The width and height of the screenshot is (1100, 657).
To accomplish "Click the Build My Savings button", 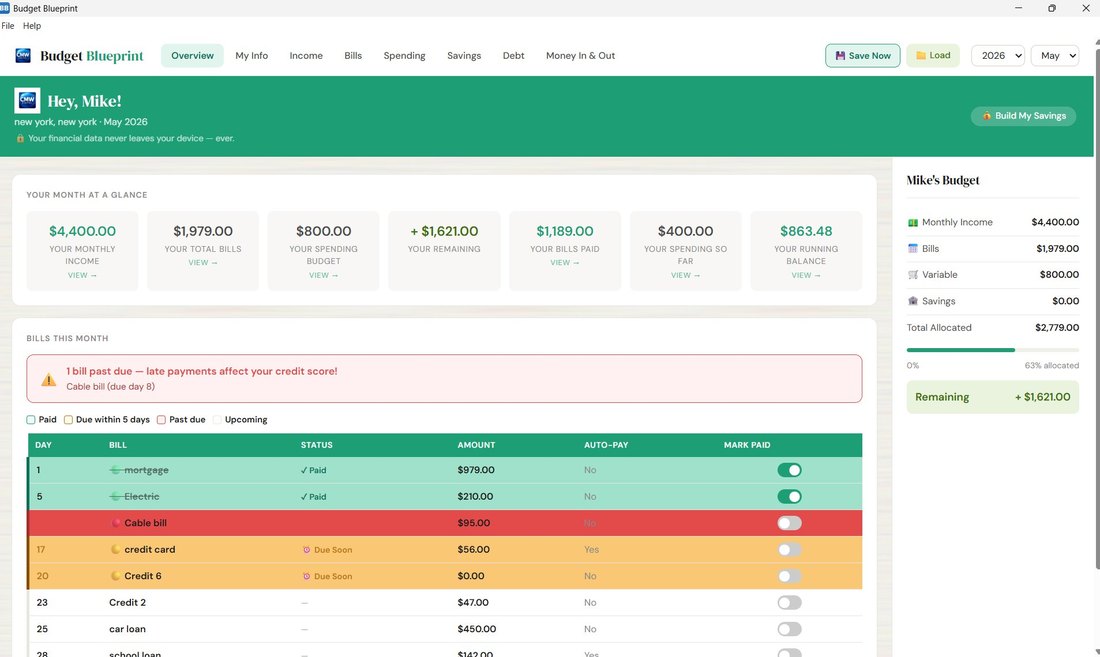I will (x=1024, y=116).
